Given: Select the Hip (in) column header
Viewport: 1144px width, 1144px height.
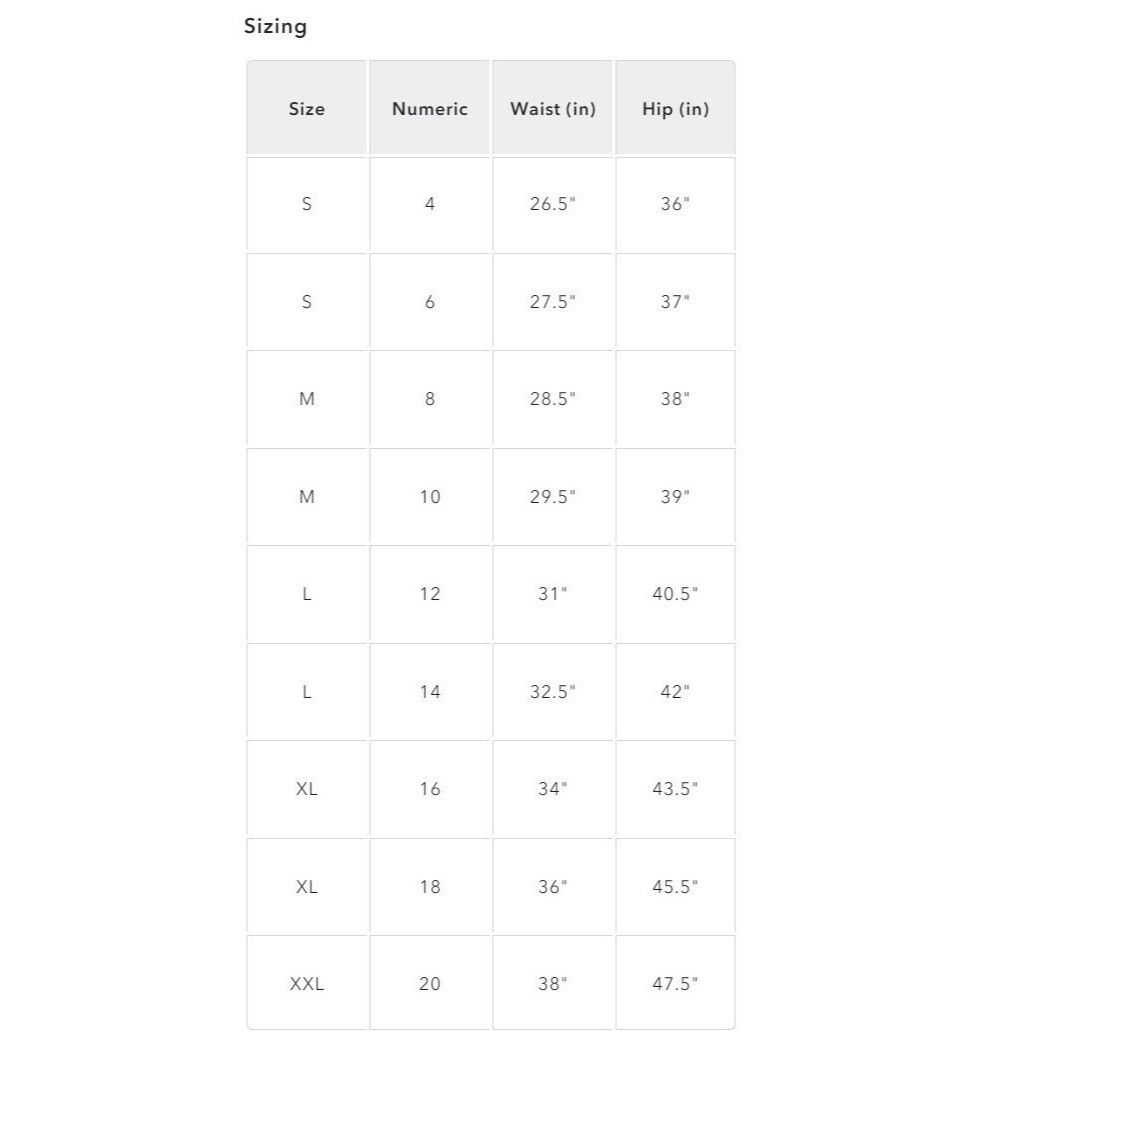Looking at the screenshot, I should pyautogui.click(x=675, y=109).
